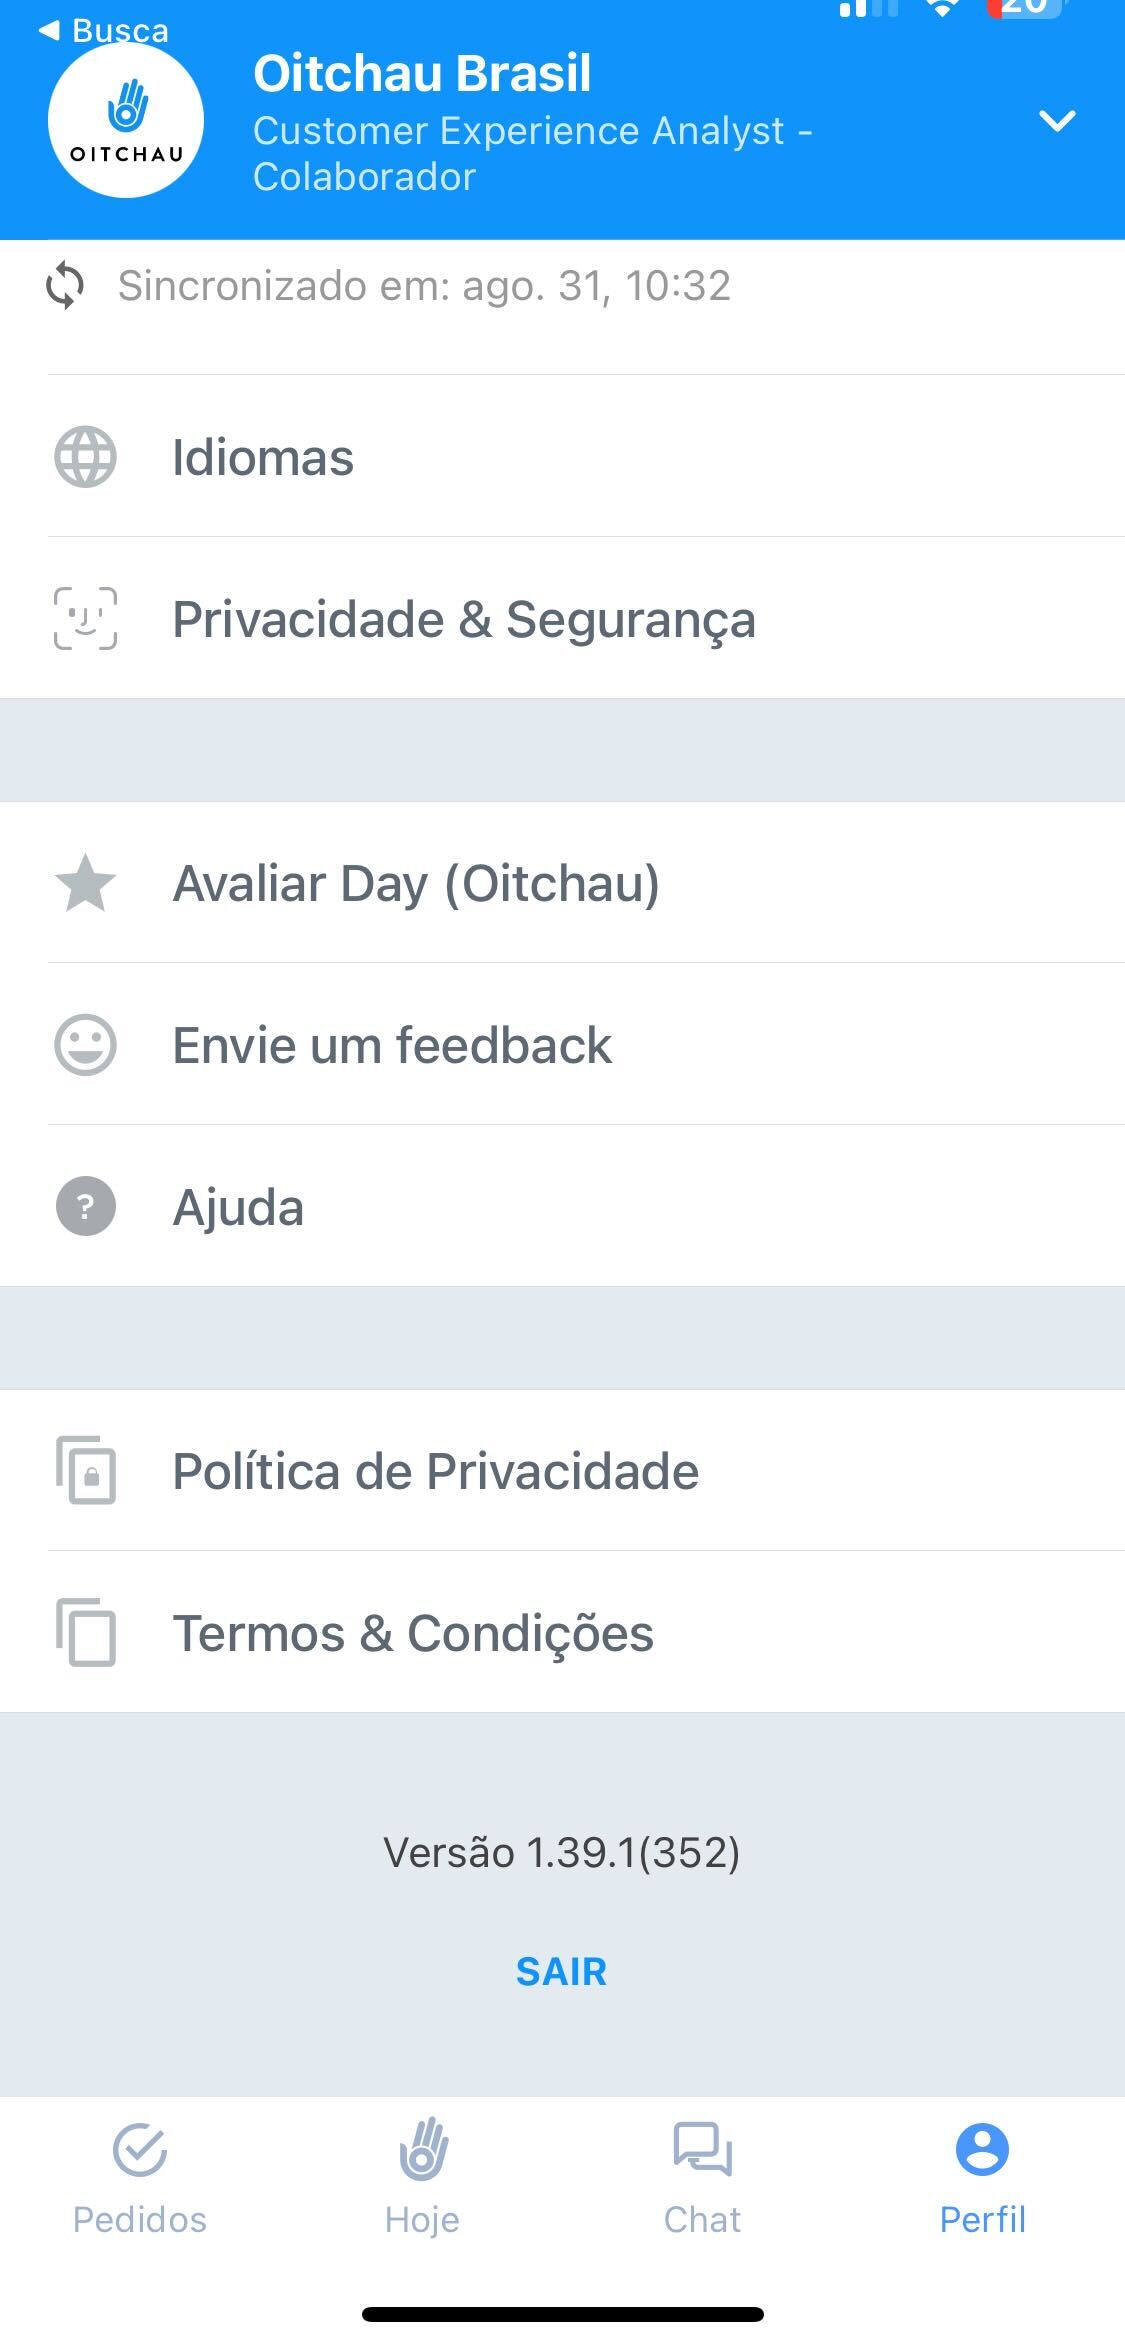The width and height of the screenshot is (1125, 2346).
Task: Expand the profile header chevron
Action: coord(1057,121)
